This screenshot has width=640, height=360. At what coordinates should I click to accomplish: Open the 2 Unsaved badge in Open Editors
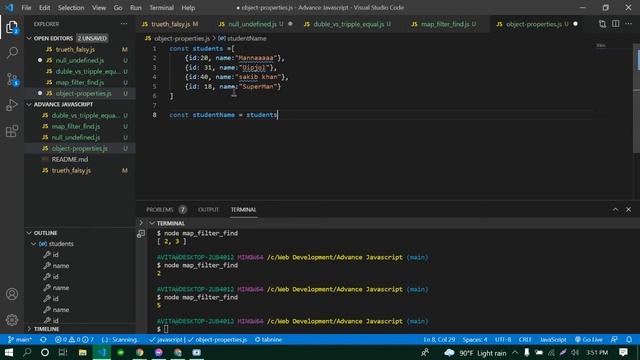[92, 38]
